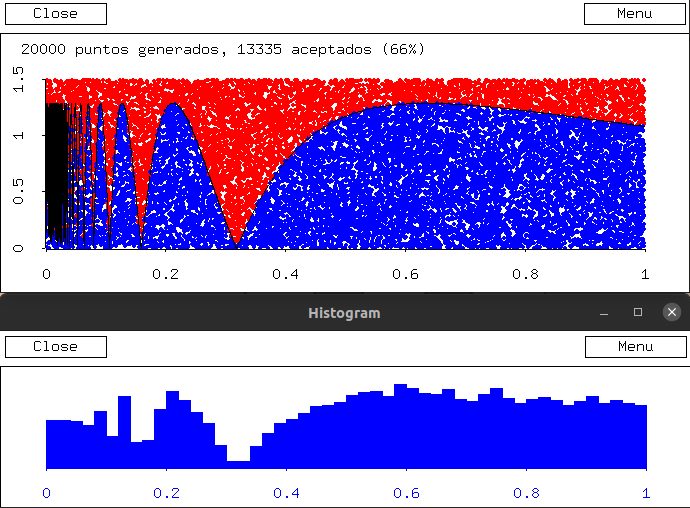
Task: Click the 1 x-axis label in the histogram
Action: (646, 493)
